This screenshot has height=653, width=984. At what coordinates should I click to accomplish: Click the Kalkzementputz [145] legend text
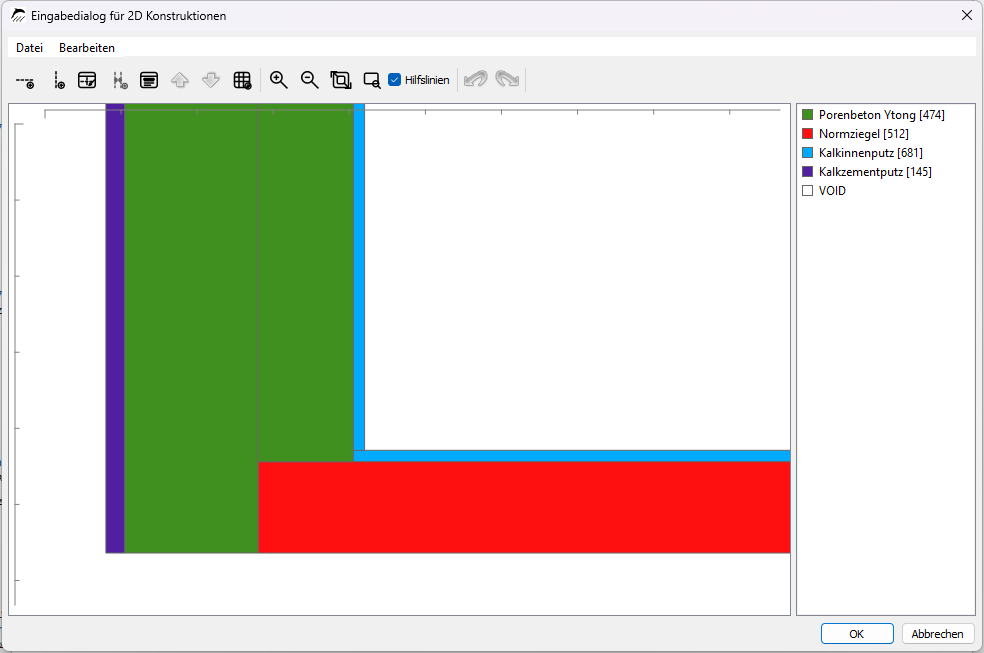875,171
